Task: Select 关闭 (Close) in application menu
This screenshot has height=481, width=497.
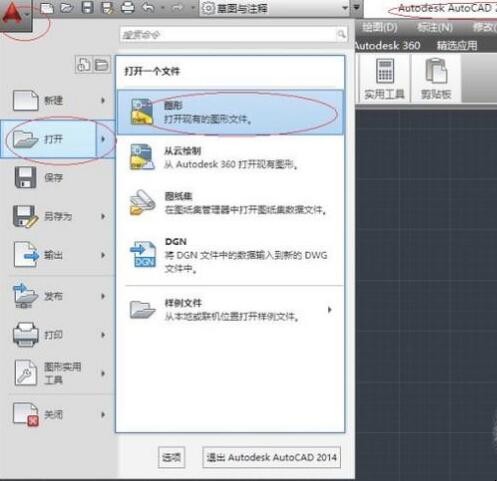Action: (57, 415)
